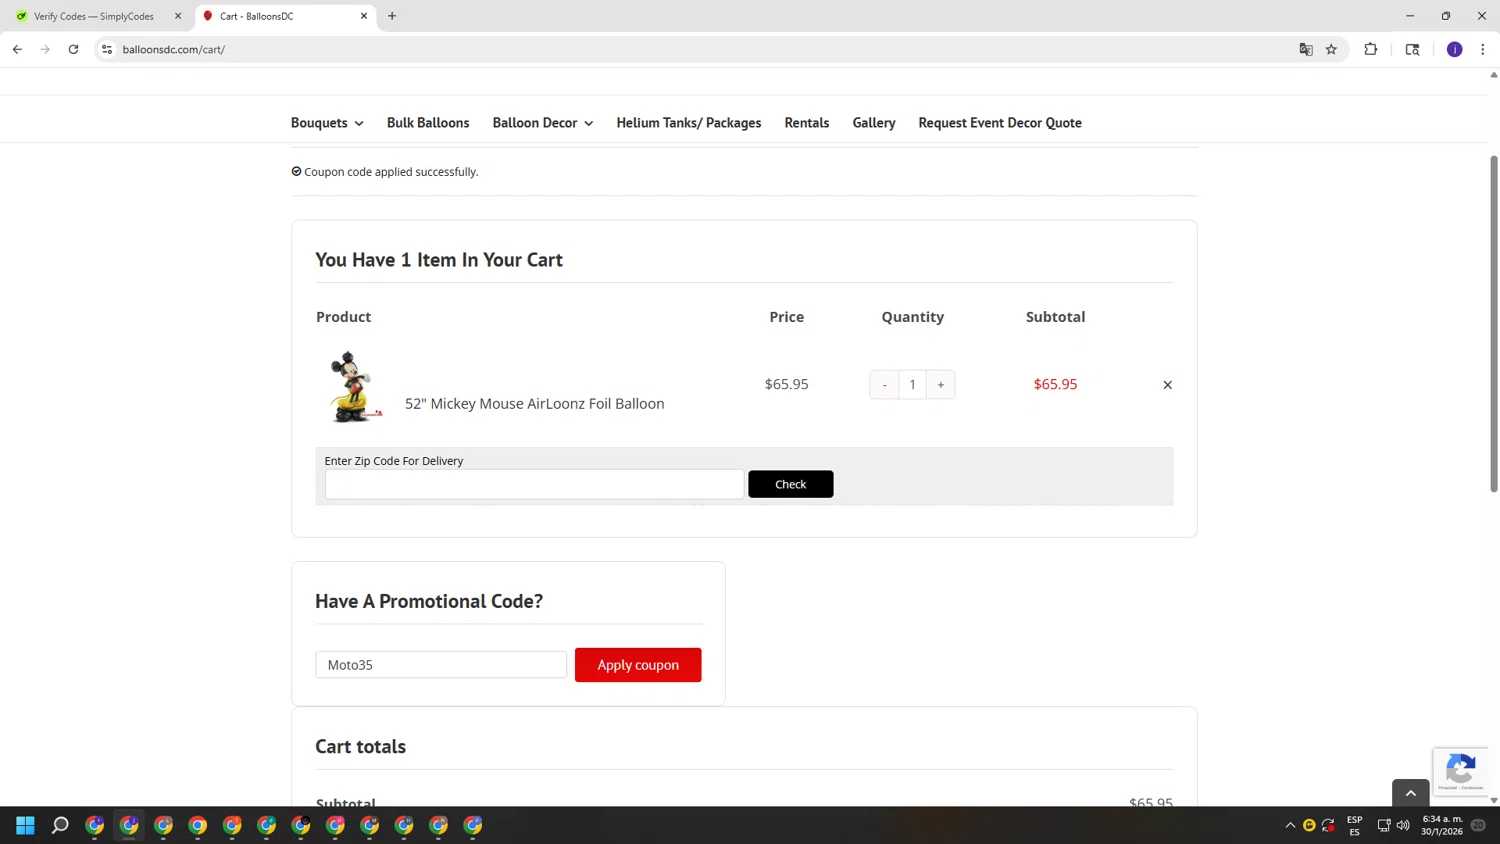Viewport: 1500px width, 844px height.
Task: Open the Gallery page
Action: (x=873, y=123)
